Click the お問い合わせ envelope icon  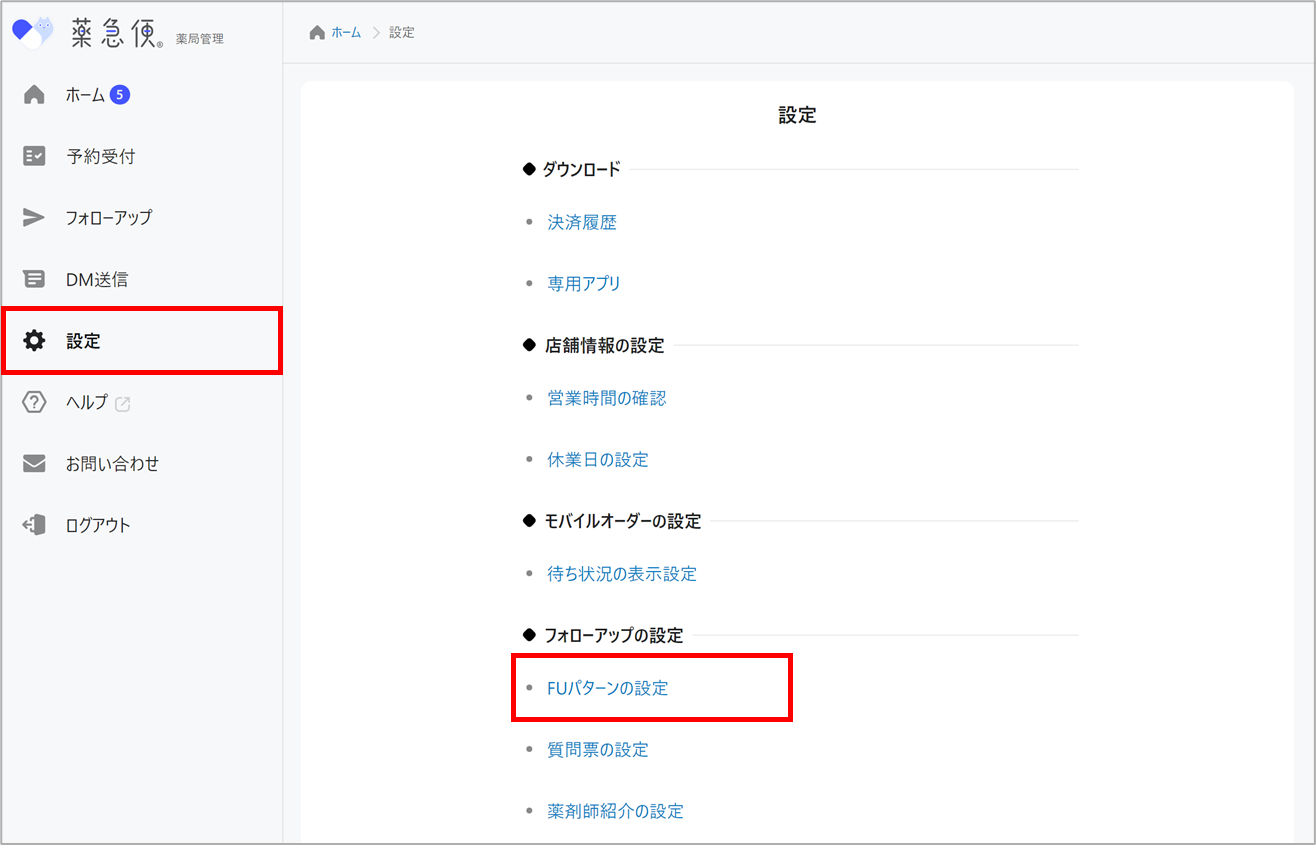coord(34,464)
